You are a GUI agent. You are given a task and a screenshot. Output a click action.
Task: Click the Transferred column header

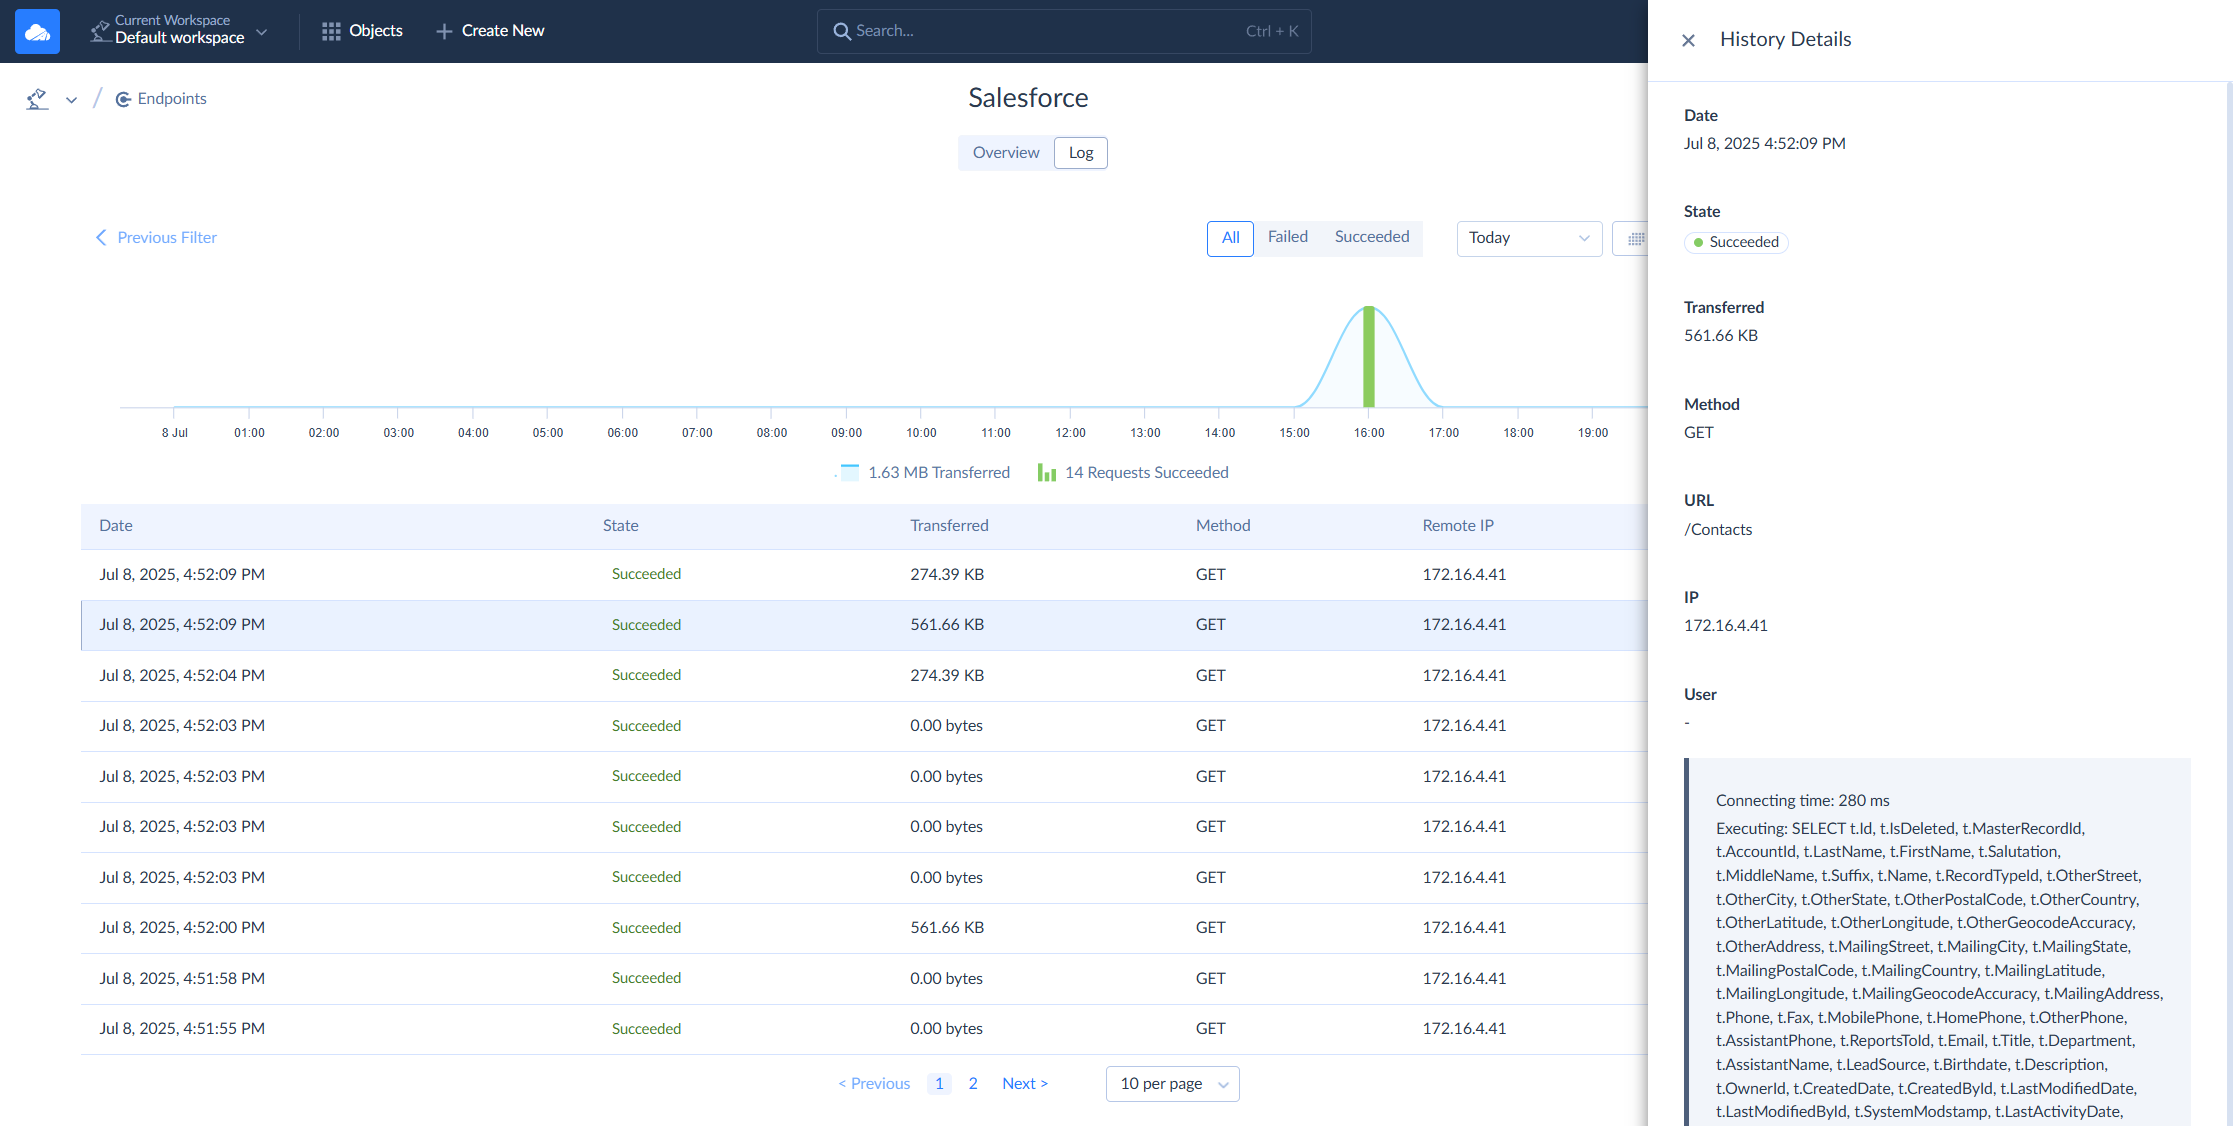(x=949, y=526)
